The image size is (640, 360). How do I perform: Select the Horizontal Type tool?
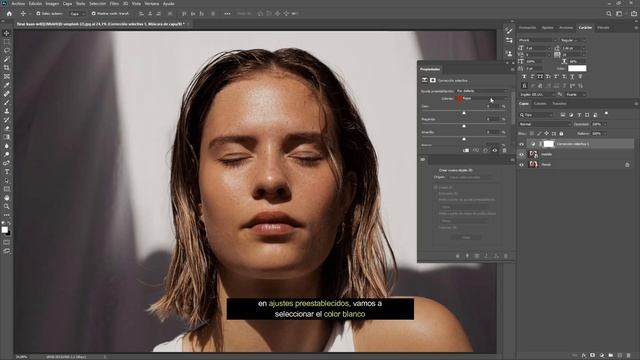tap(7, 172)
